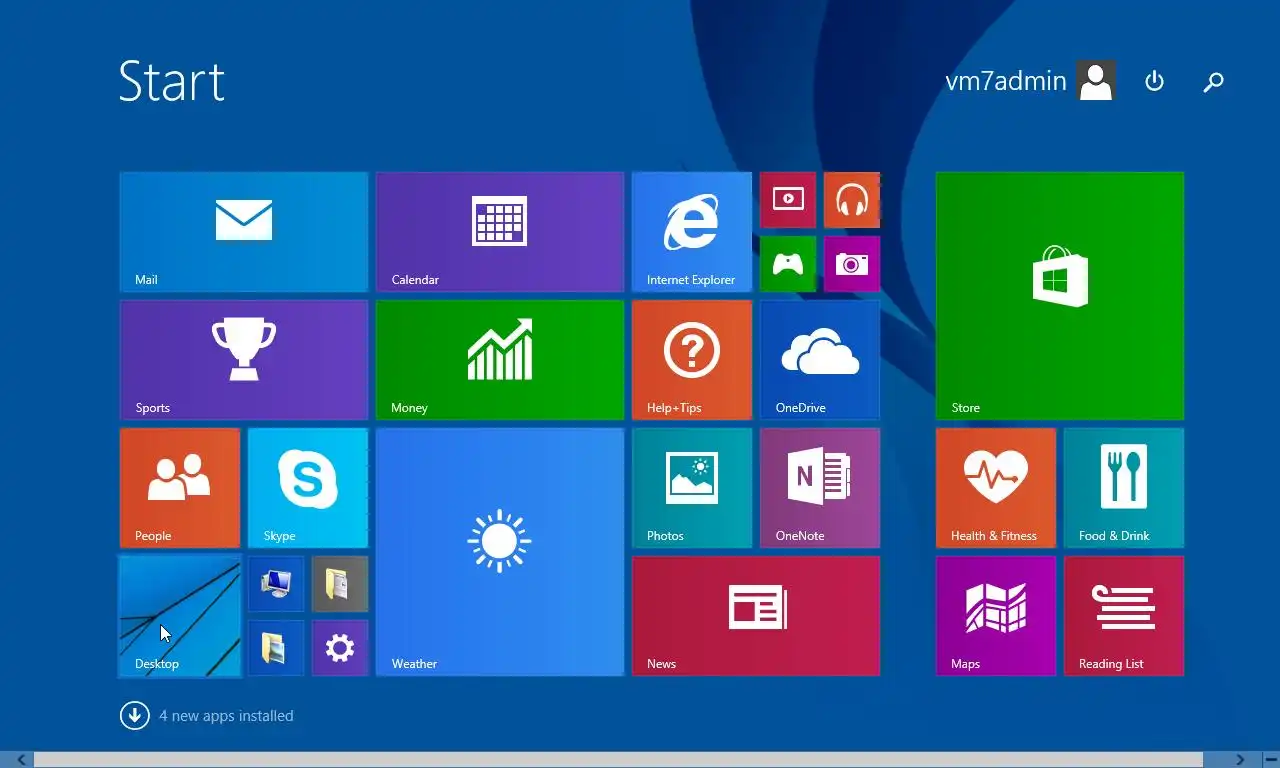This screenshot has width=1280, height=768.
Task: Open the small Video tile
Action: point(788,200)
